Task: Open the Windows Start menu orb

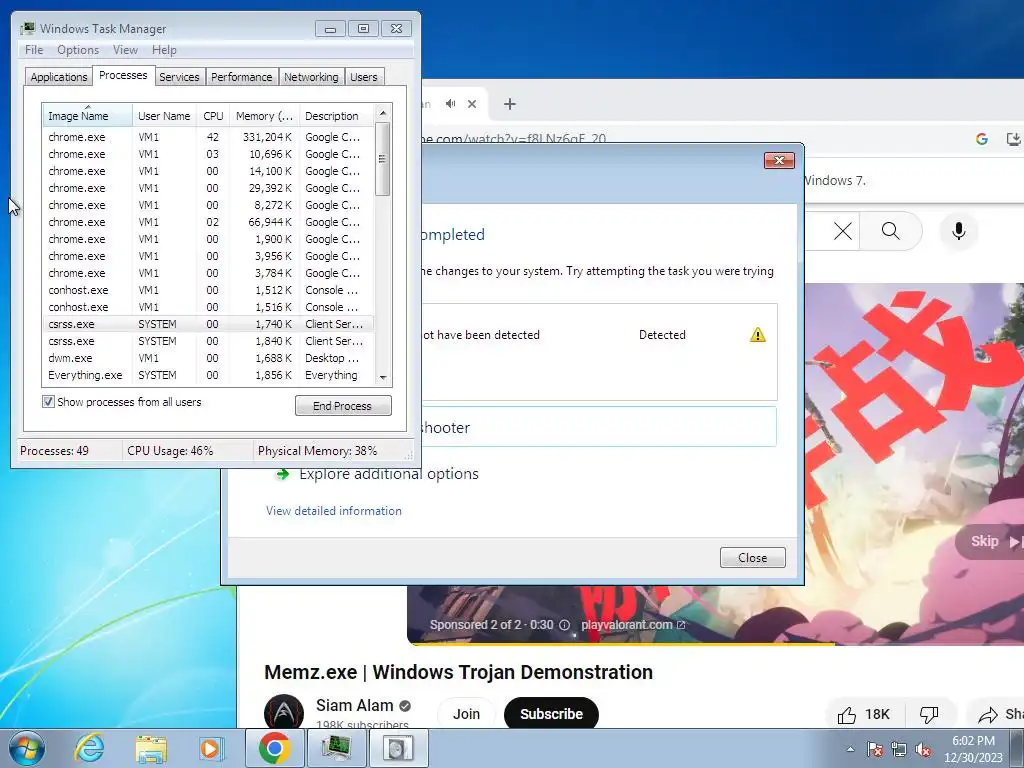Action: coord(27,748)
